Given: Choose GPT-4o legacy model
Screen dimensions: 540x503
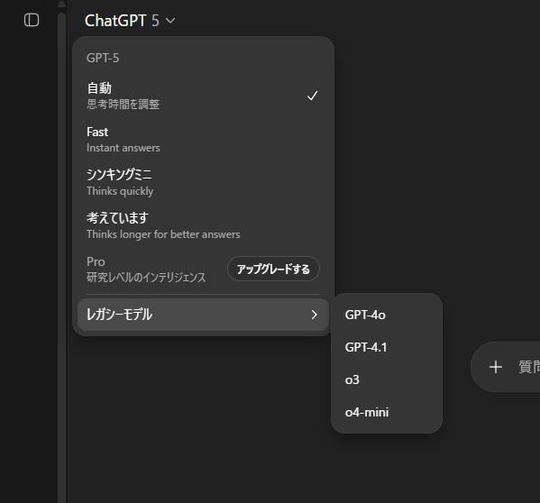Looking at the screenshot, I should pyautogui.click(x=386, y=315).
